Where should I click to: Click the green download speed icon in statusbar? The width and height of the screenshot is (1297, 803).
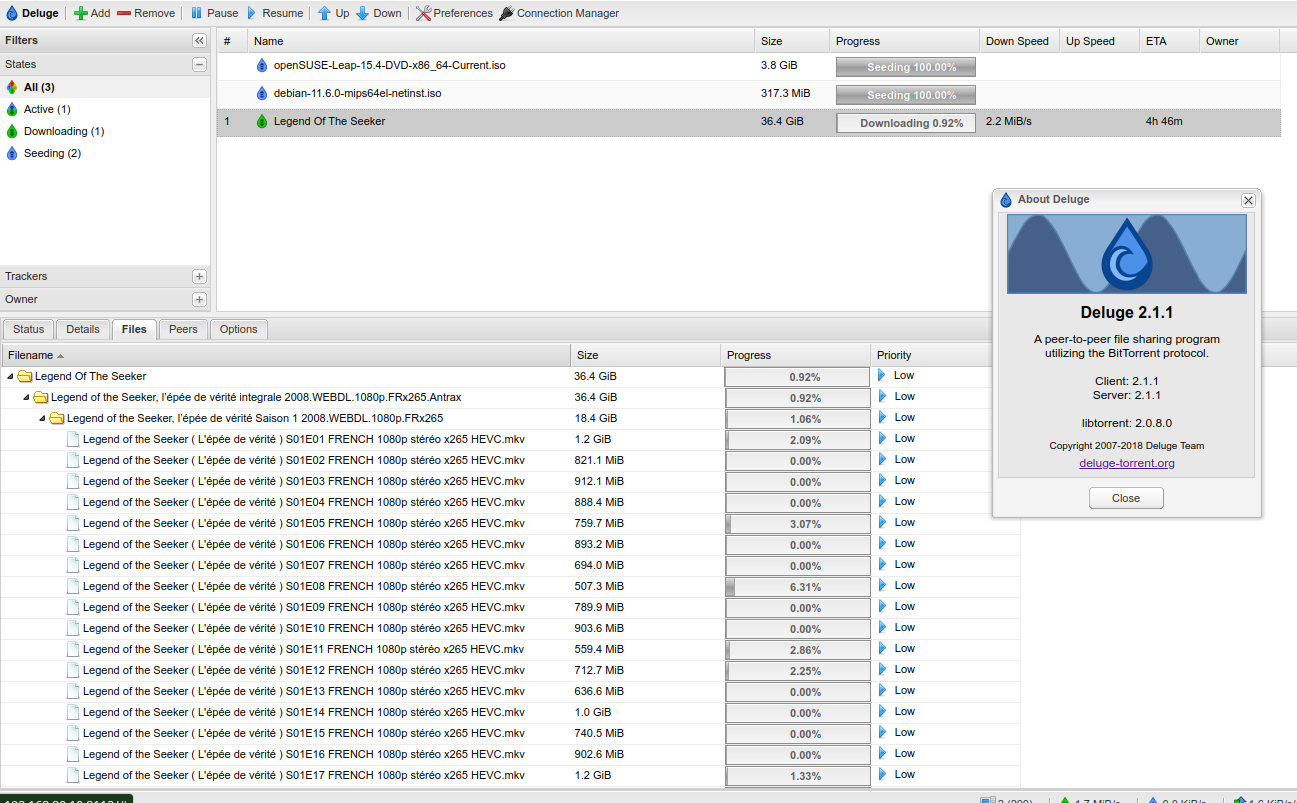[x=1065, y=799]
